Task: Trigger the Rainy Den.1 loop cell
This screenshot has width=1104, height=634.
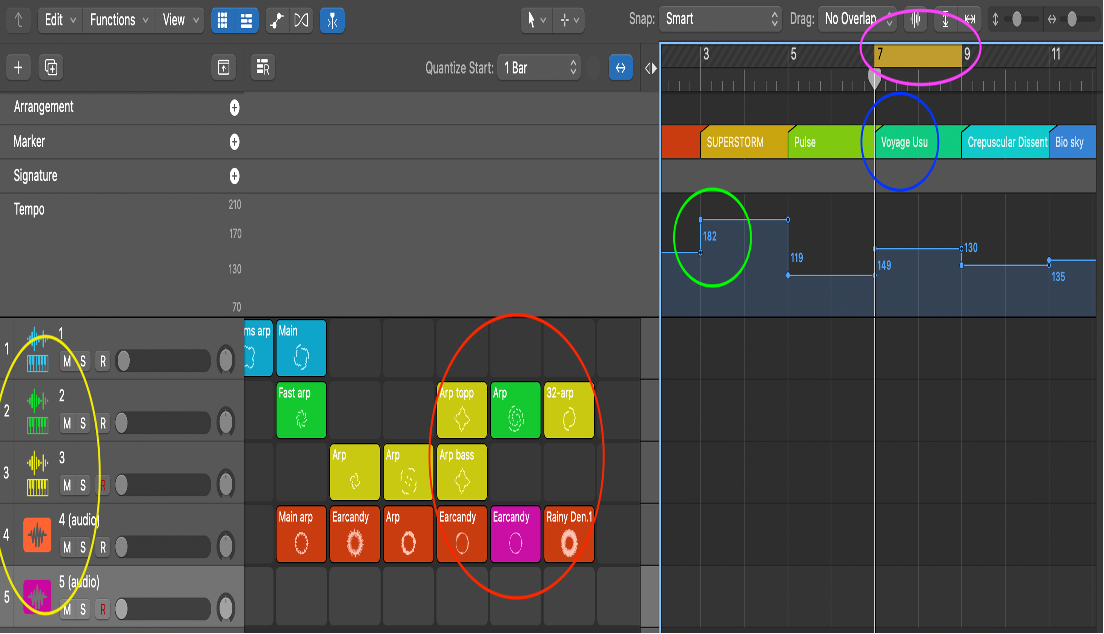Action: point(569,534)
